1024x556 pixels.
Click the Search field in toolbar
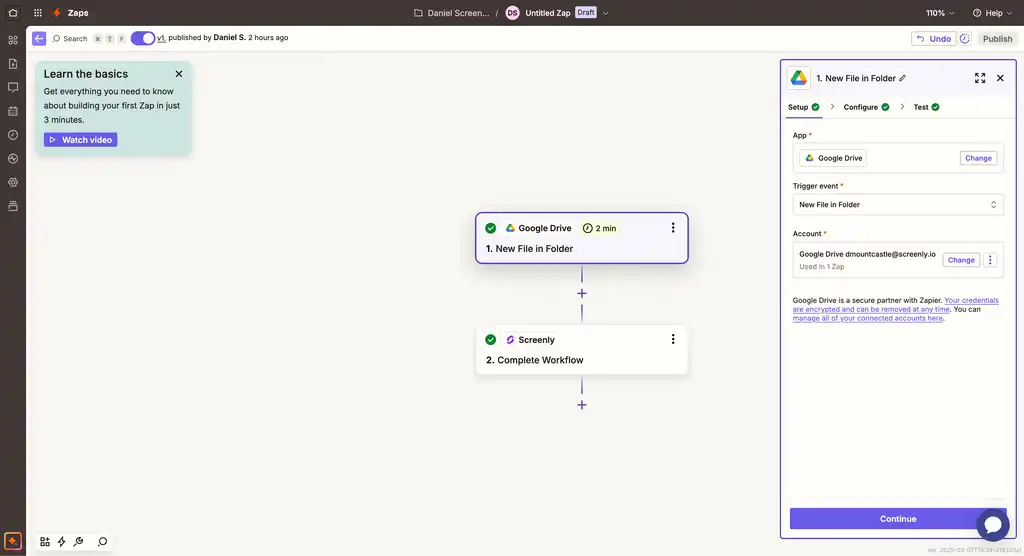(70, 39)
